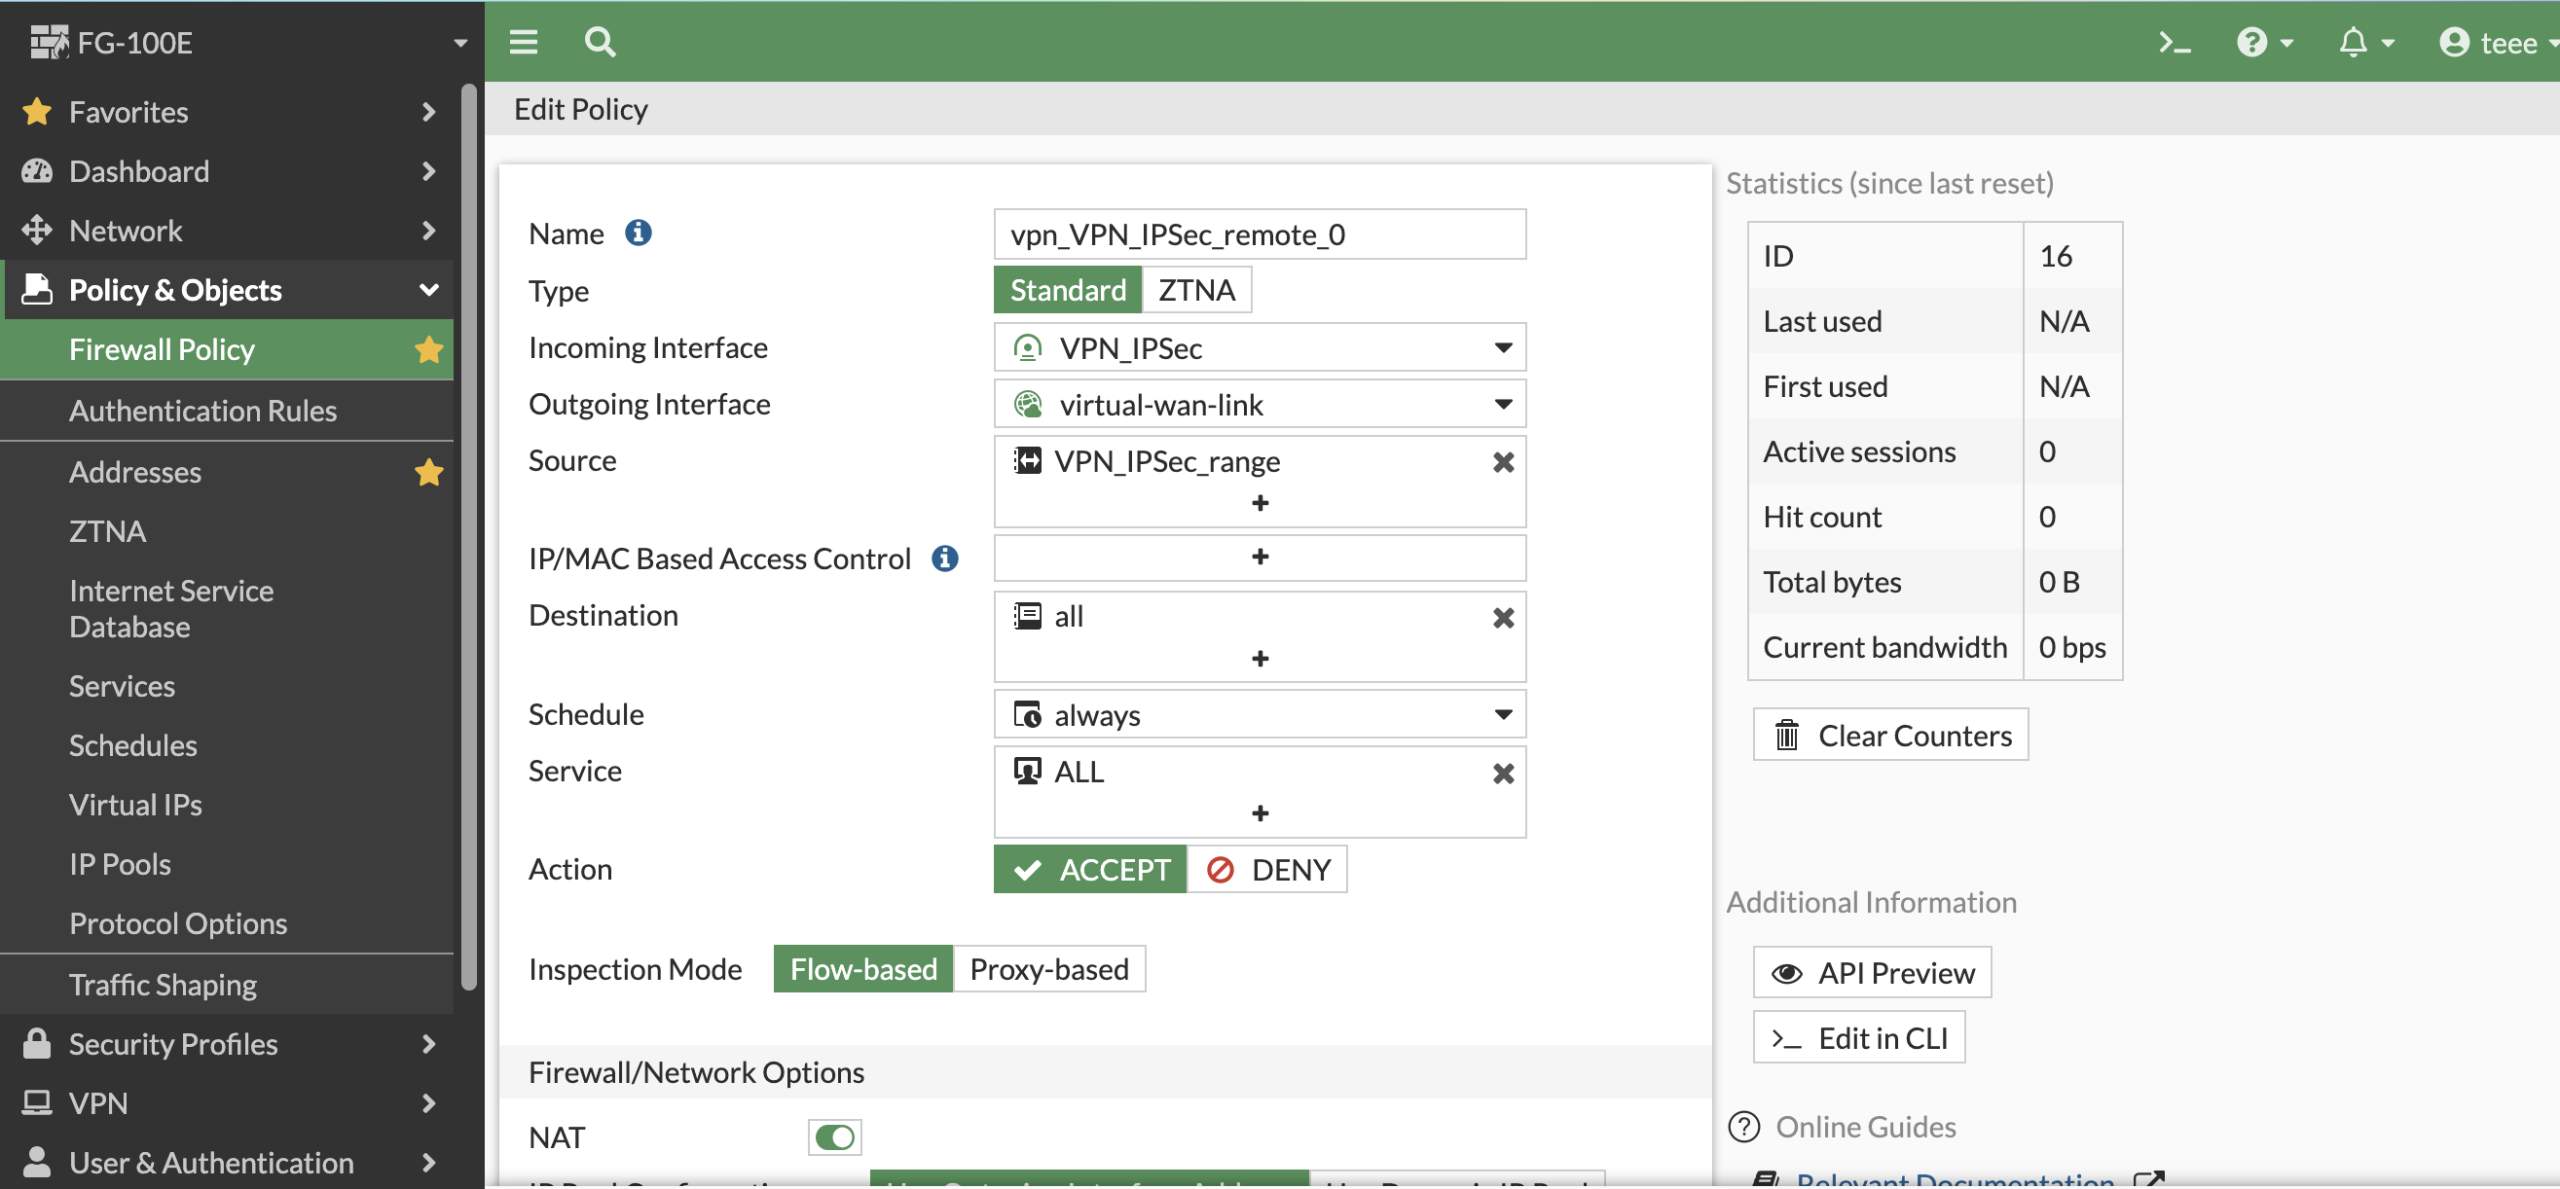The width and height of the screenshot is (2560, 1189).
Task: Click the help question mark icon
Action: 2252,43
